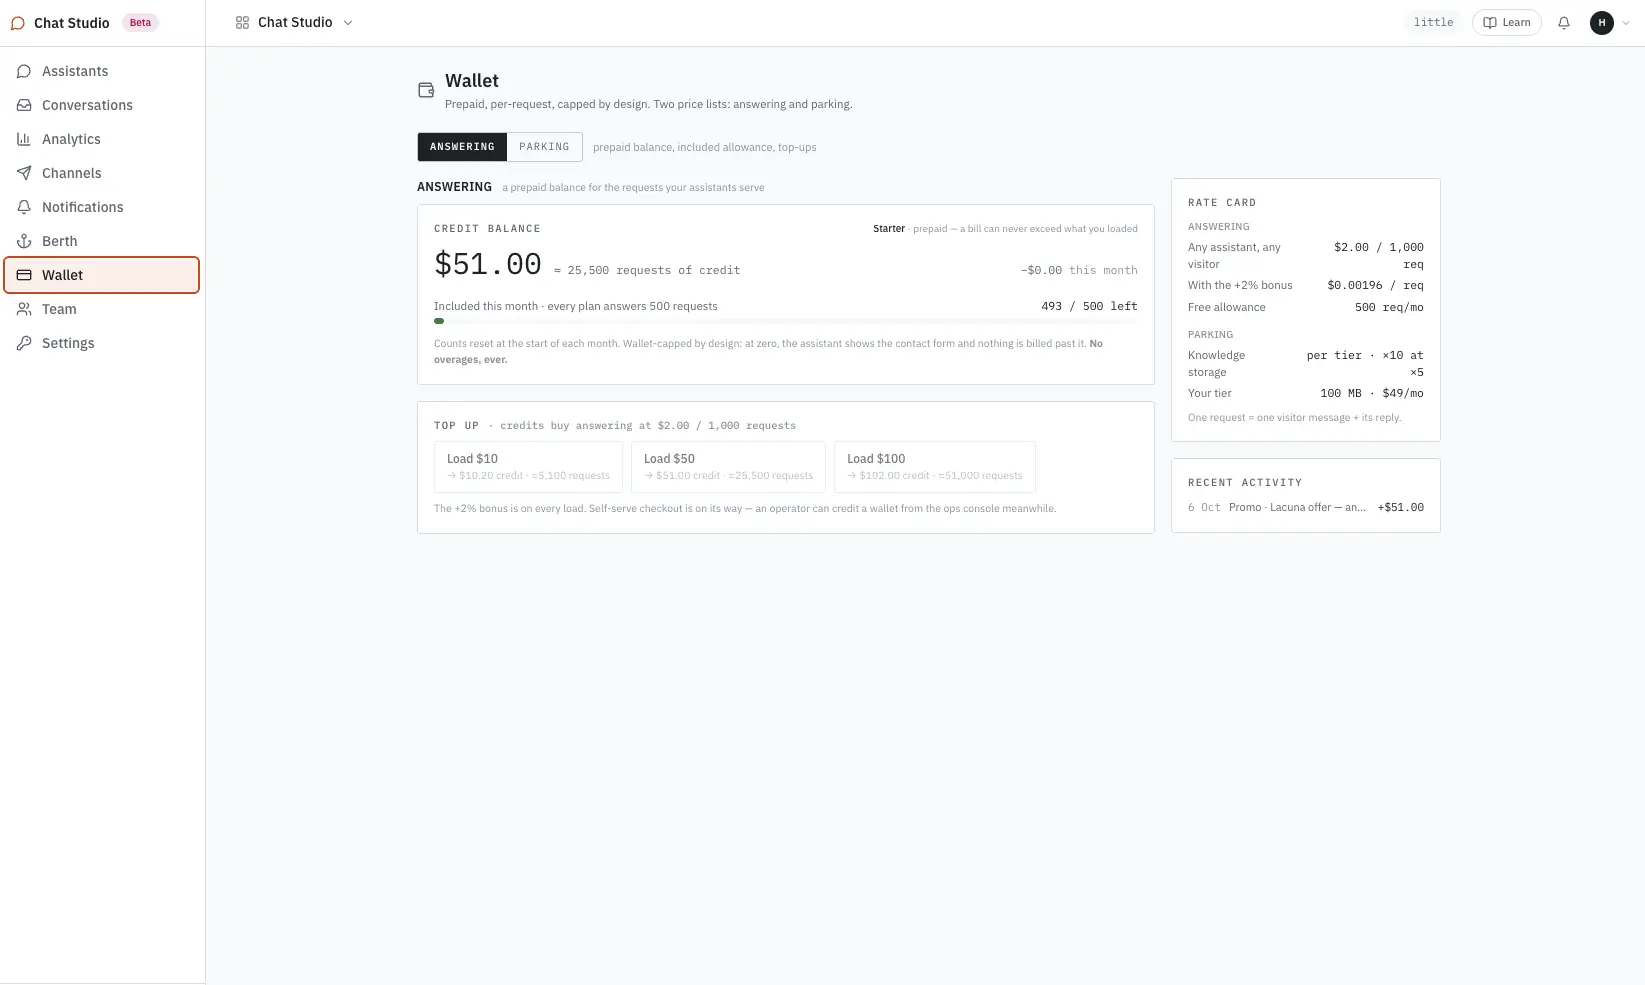Viewport: 1645px width, 985px height.
Task: Click the '100 MB · $49/mo' tier value
Action: pos(1372,393)
